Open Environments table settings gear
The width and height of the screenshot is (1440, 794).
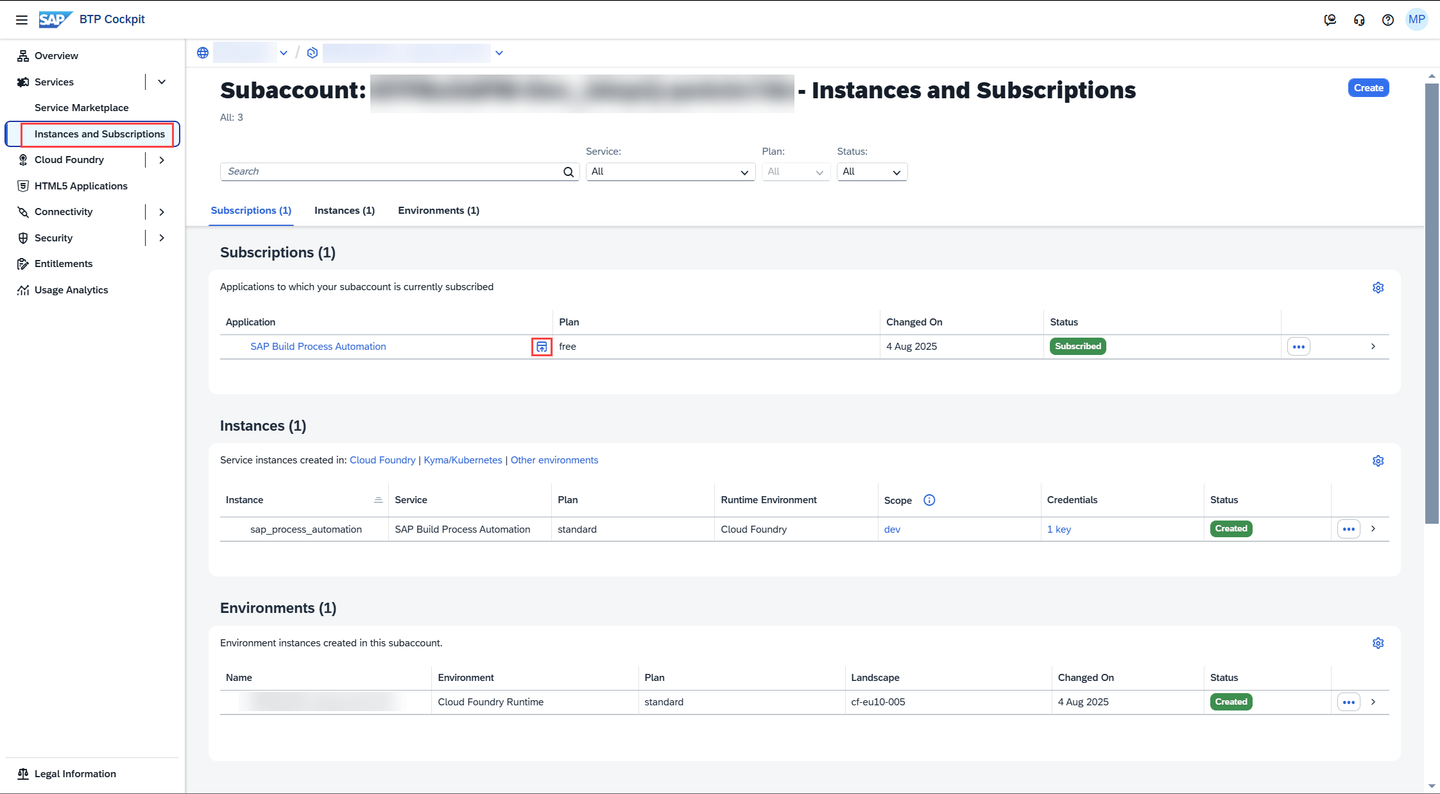[1378, 643]
